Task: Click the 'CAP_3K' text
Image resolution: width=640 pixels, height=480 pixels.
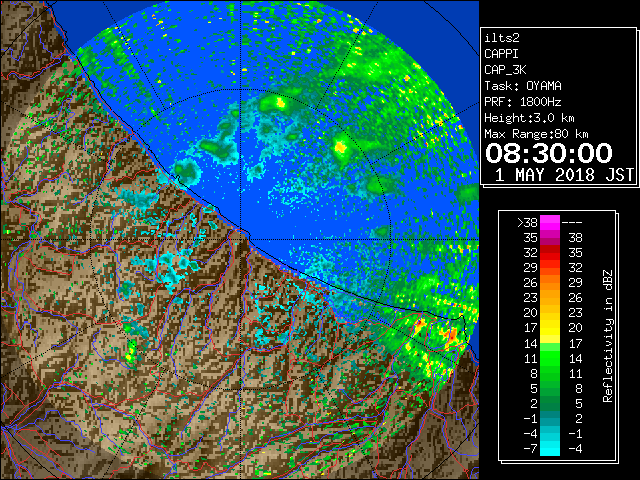Action: [x=505, y=70]
